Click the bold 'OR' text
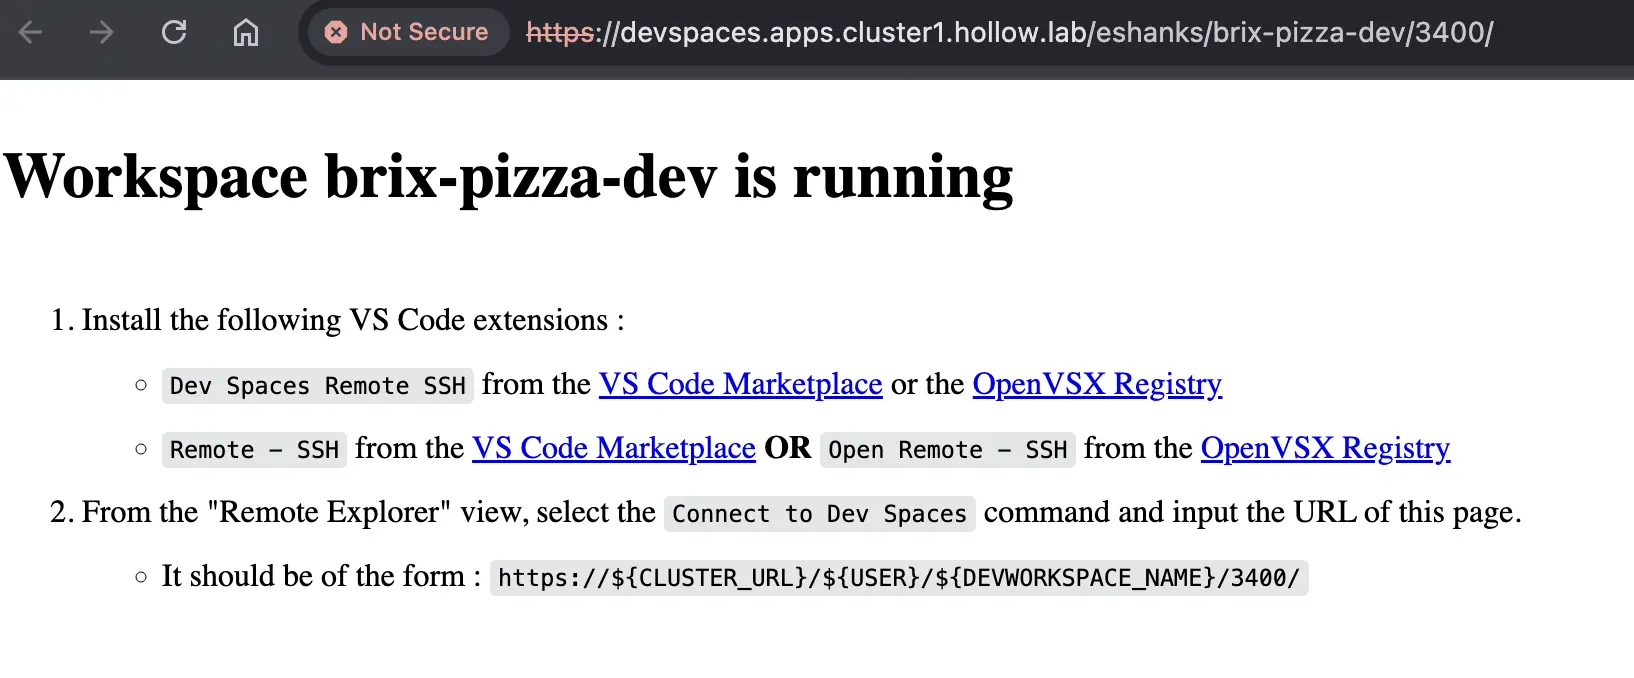 pos(788,448)
